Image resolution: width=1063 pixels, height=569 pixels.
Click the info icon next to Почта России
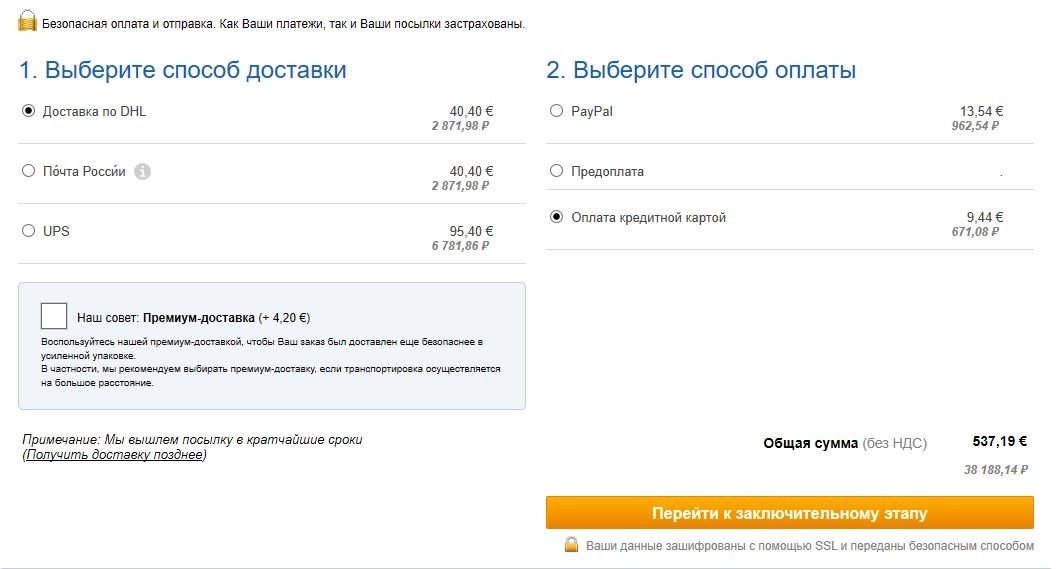143,171
